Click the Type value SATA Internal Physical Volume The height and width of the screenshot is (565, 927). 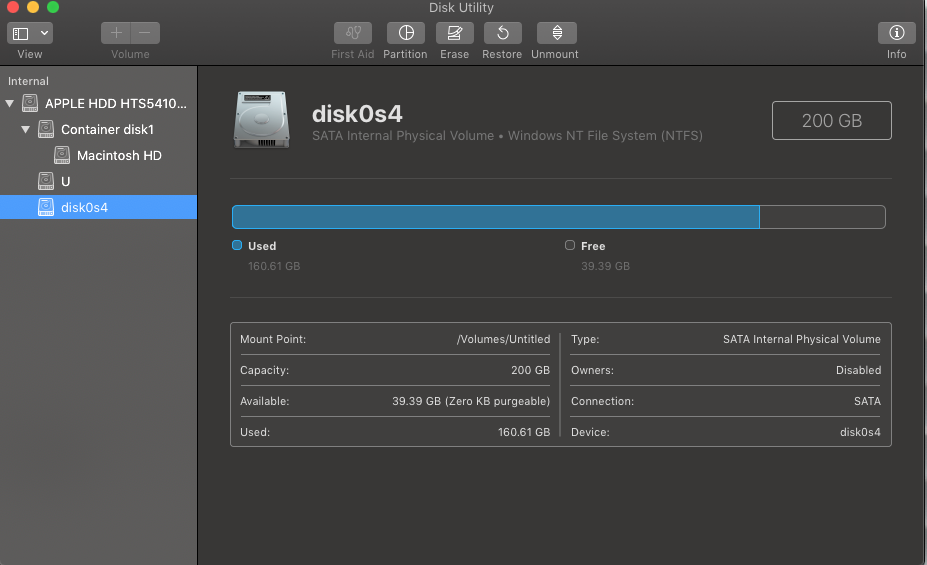click(x=802, y=339)
